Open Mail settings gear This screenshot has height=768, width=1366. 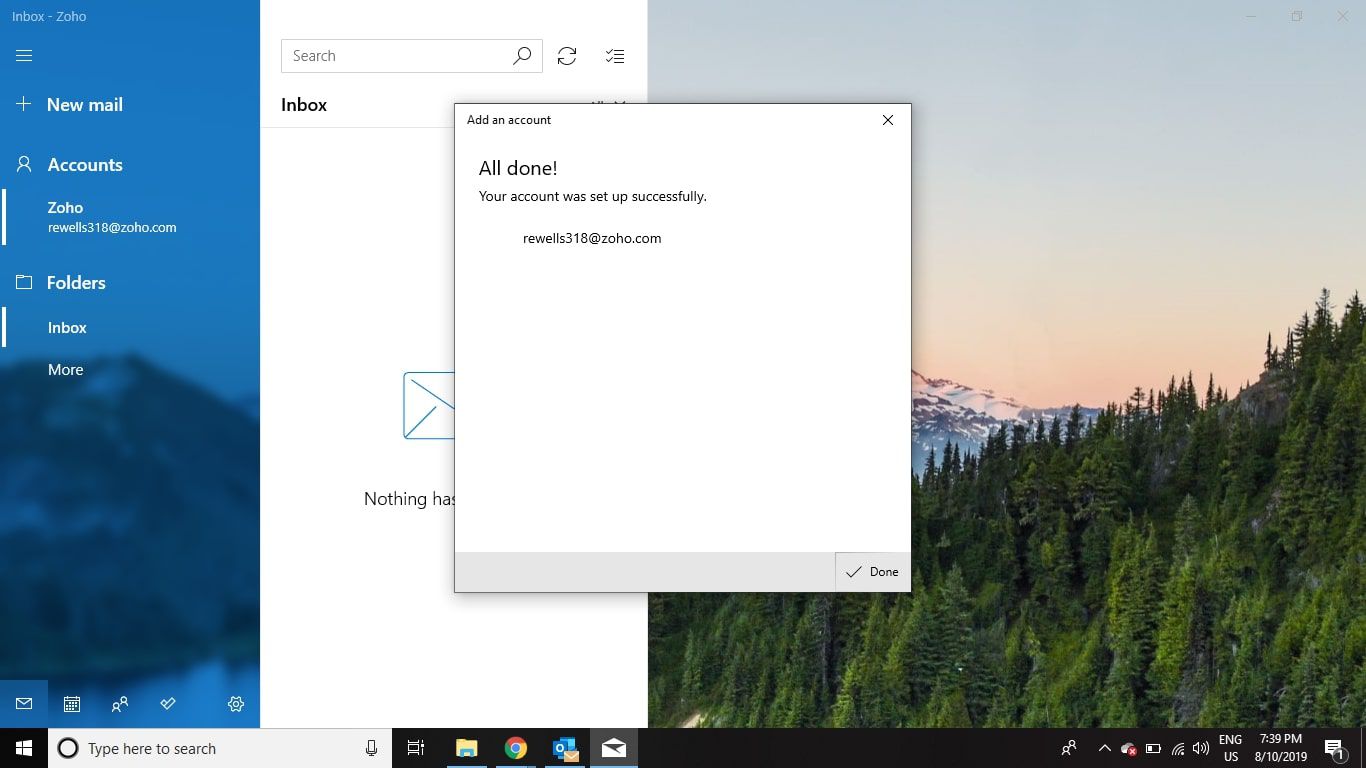(236, 704)
